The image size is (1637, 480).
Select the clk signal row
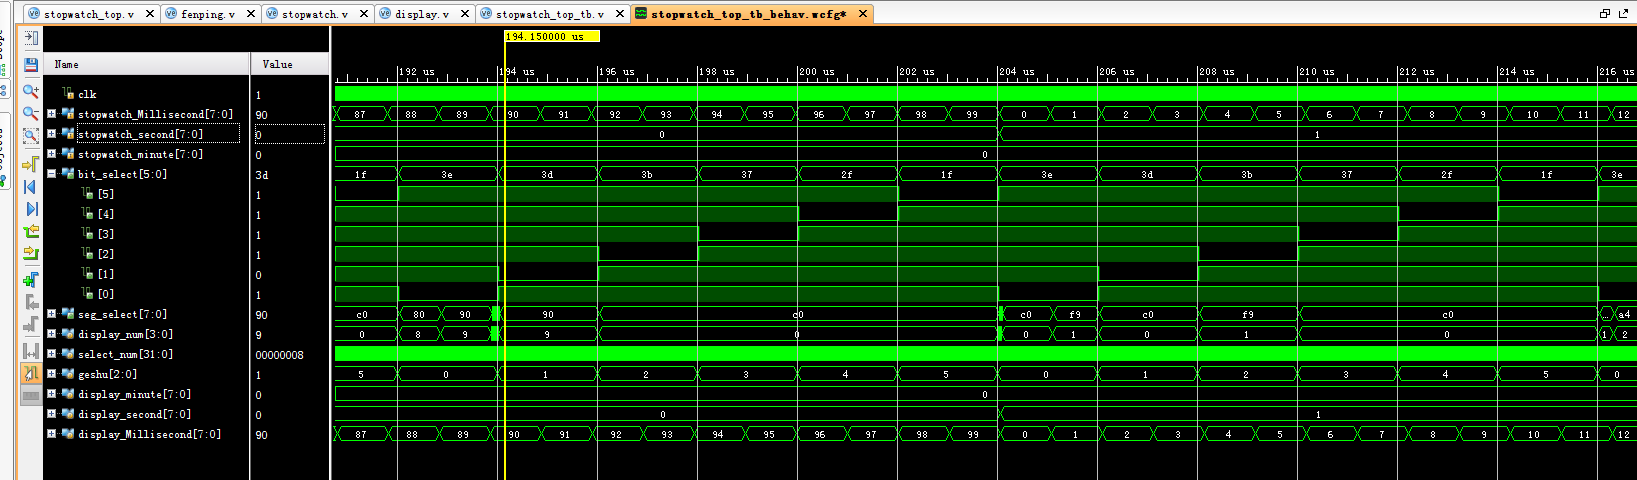87,94
